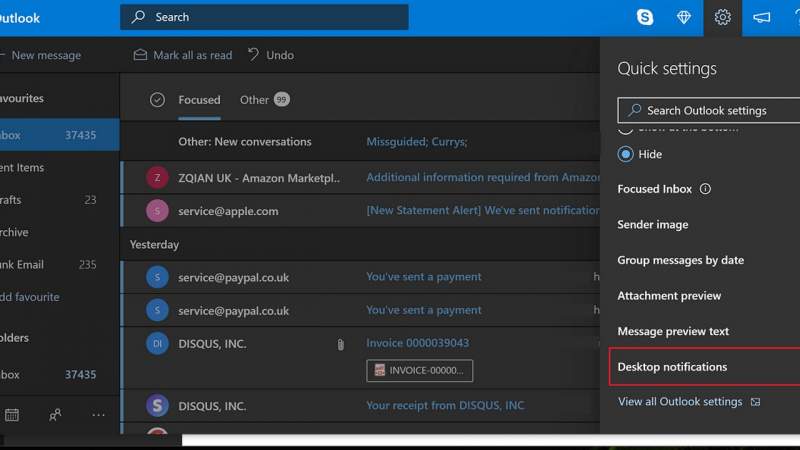Open the Calendar icon in the bottom bar

12,415
